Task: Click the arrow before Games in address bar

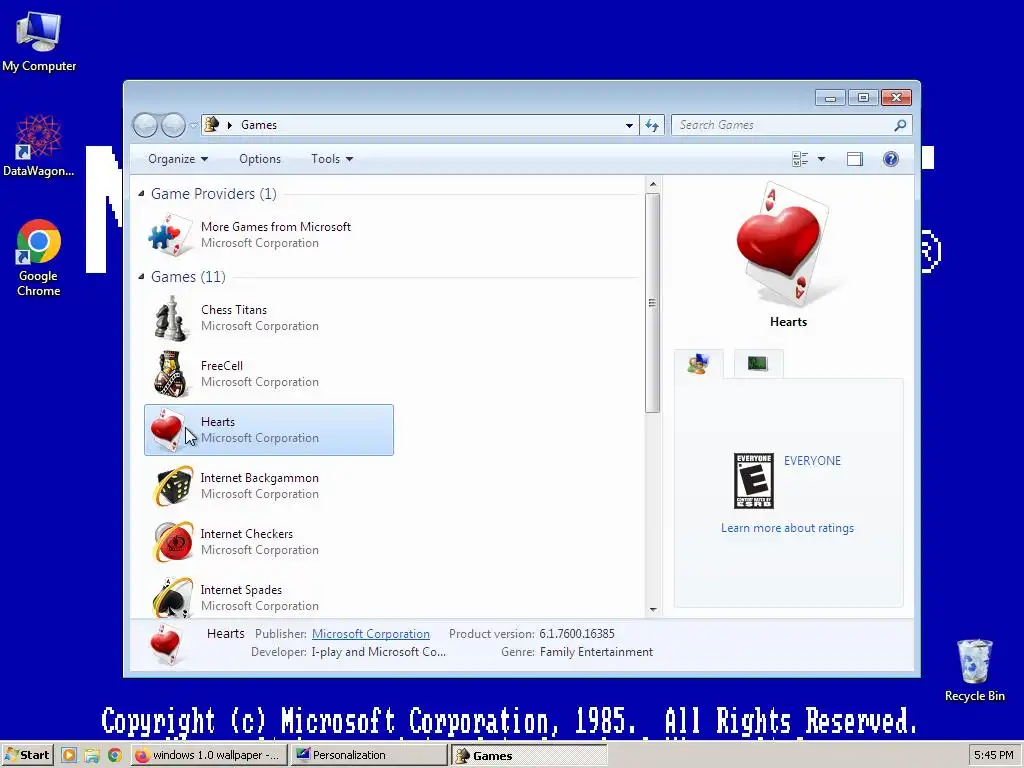Action: 230,125
